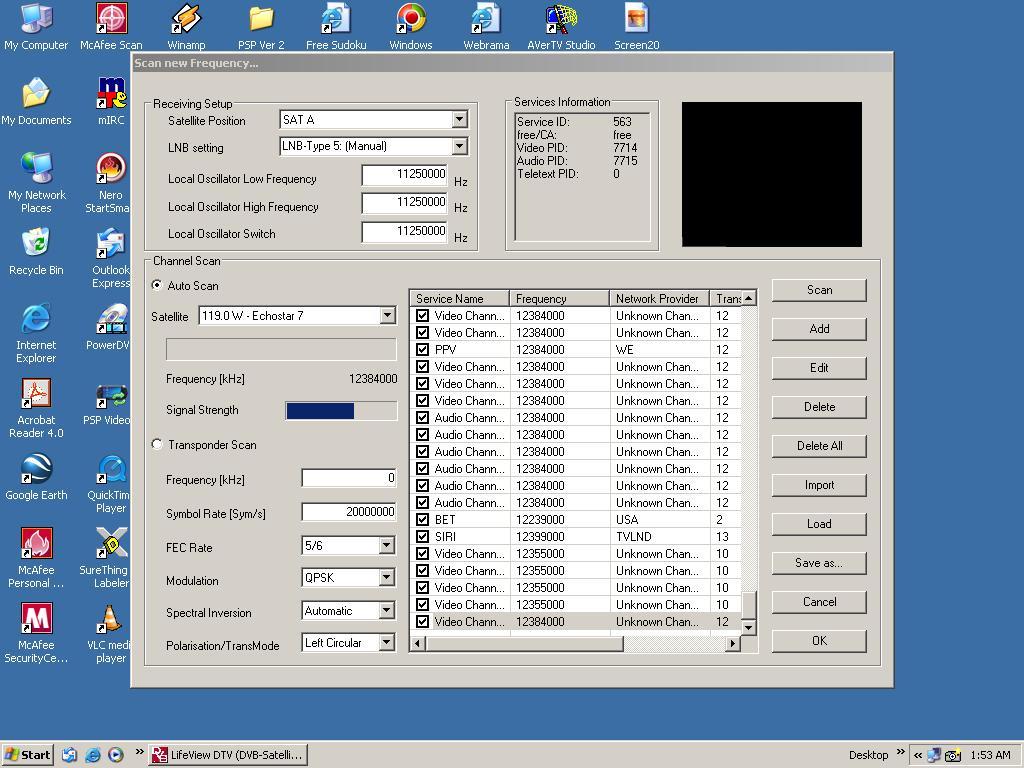Click the horizontal scrollbar right arrow
The height and width of the screenshot is (768, 1024).
click(733, 643)
